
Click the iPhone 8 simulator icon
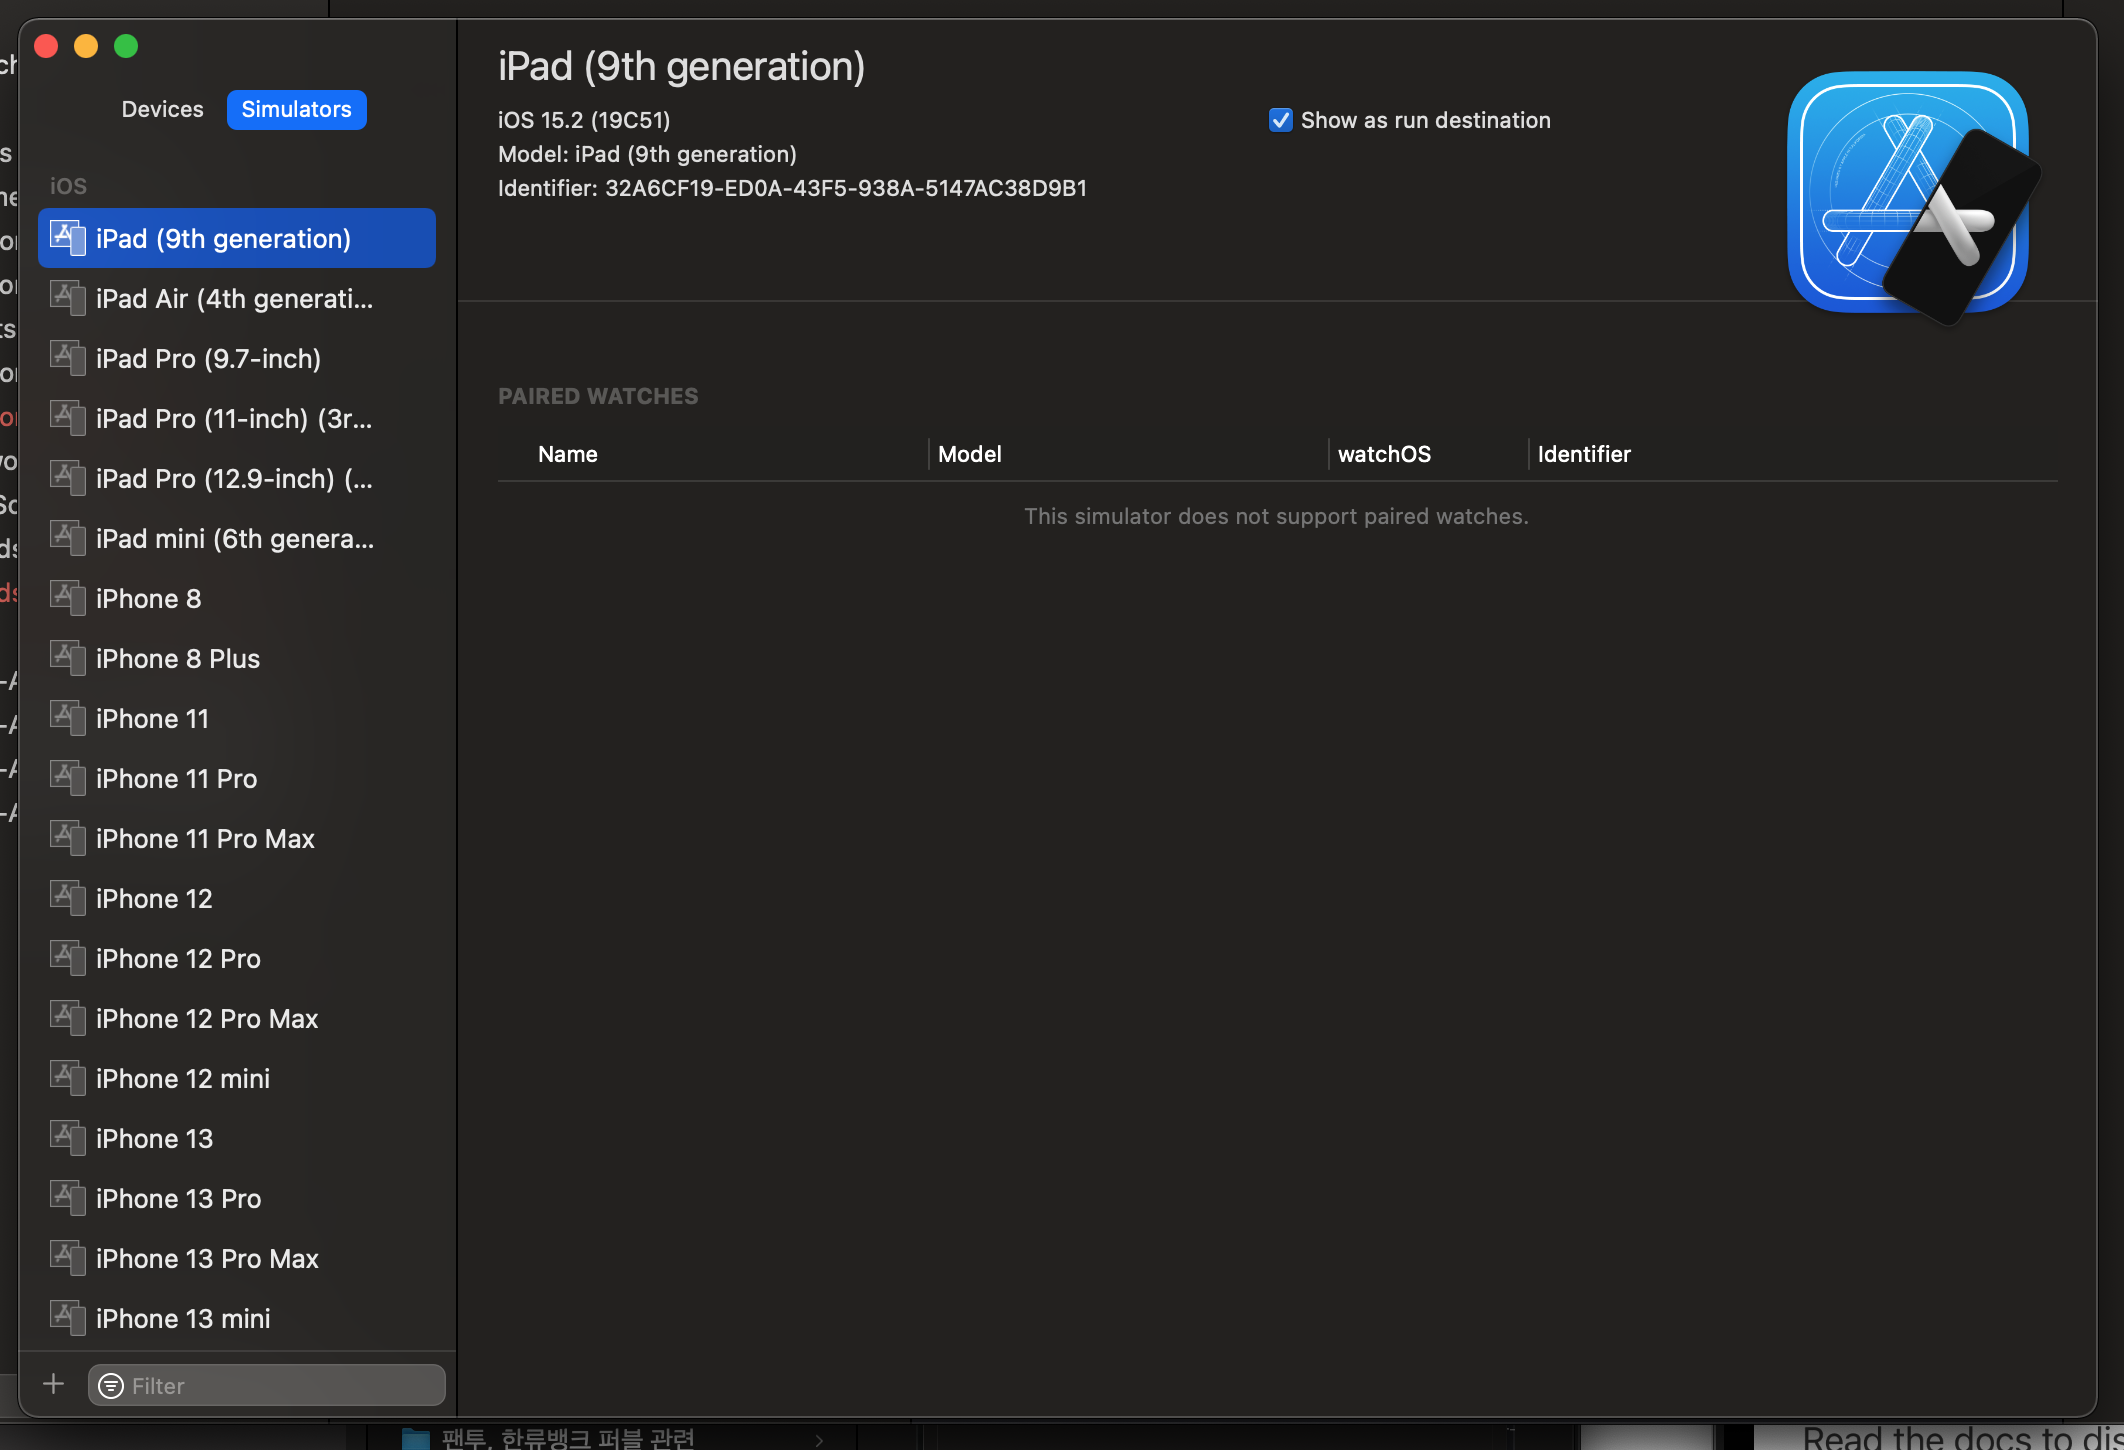pos(68,598)
